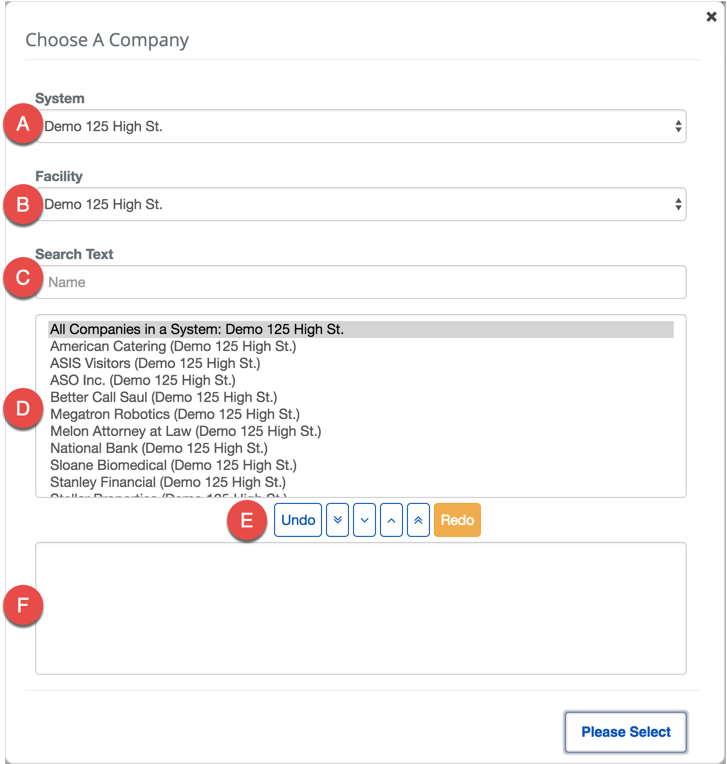
Task: Select American Catering from the list
Action: pyautogui.click(x=173, y=346)
